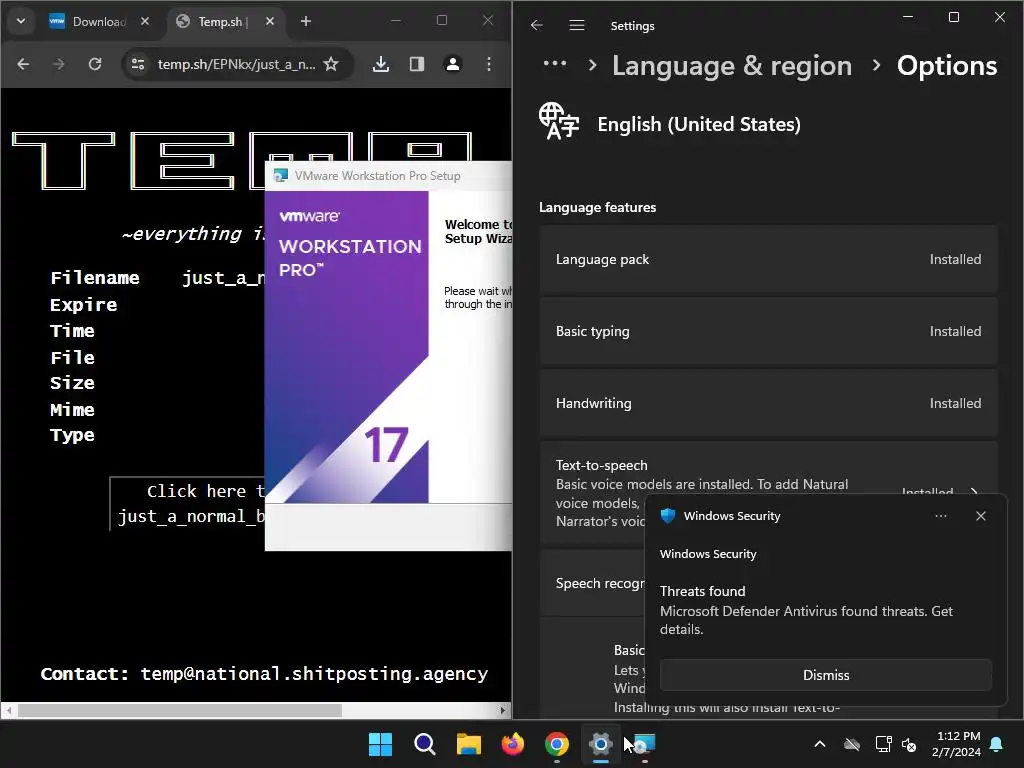Switch to Settings app on taskbar

click(600, 744)
